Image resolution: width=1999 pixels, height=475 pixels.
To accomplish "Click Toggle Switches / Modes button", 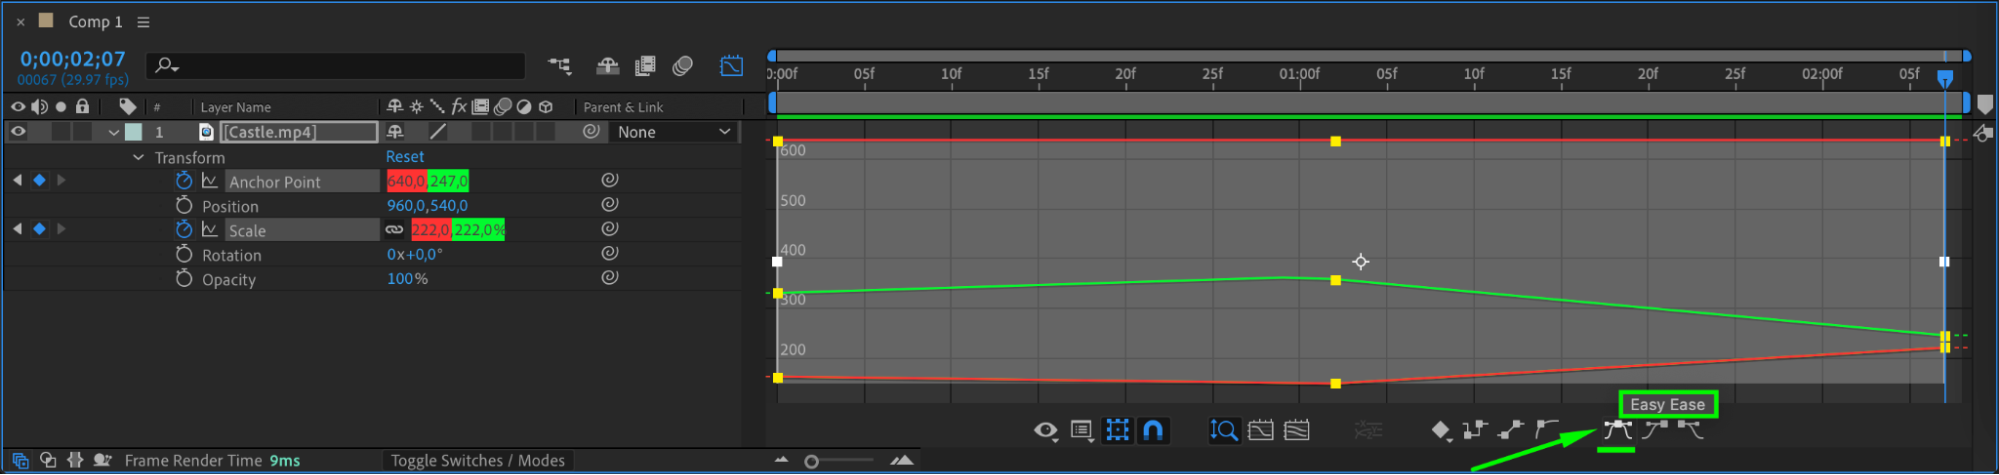I will pyautogui.click(x=478, y=461).
